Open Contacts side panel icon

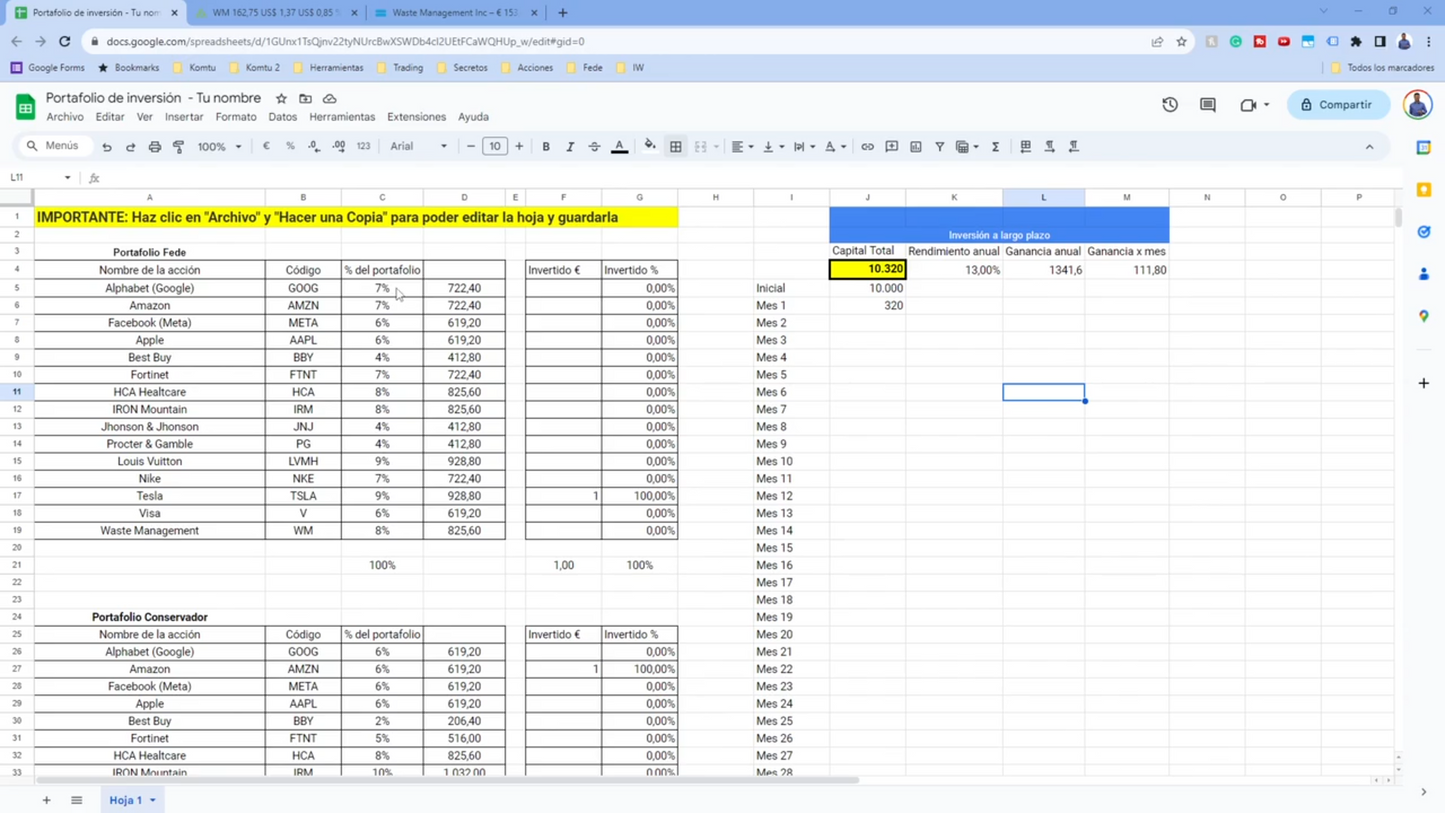pyautogui.click(x=1424, y=273)
